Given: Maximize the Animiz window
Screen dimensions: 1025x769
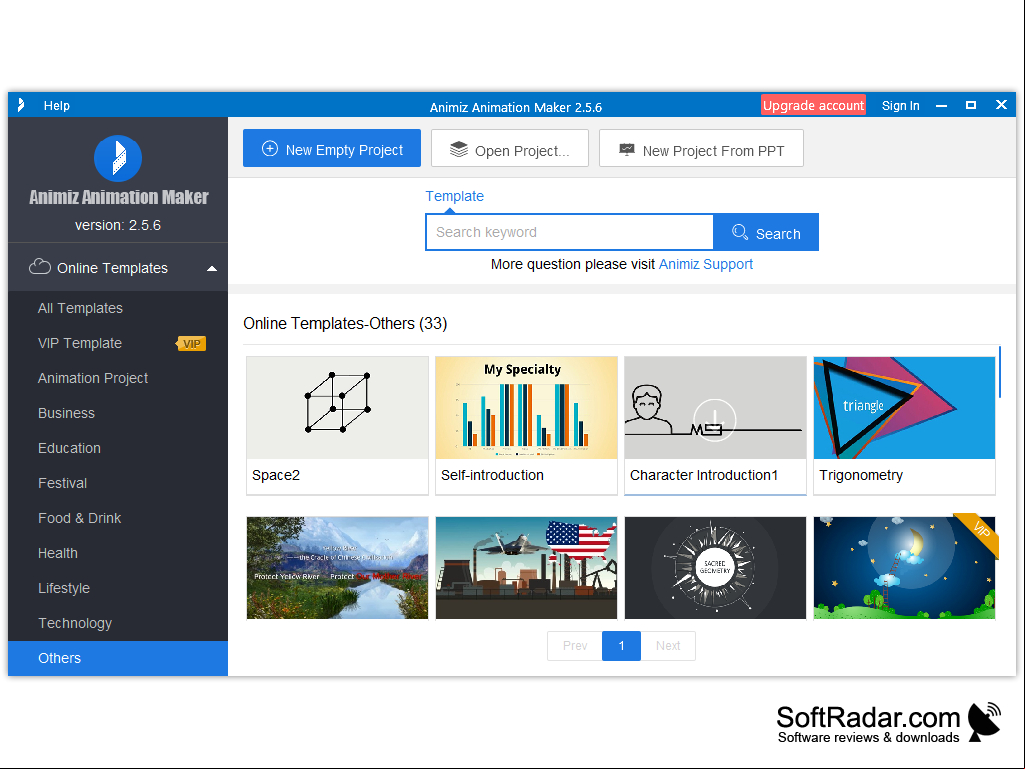Looking at the screenshot, I should click(971, 105).
